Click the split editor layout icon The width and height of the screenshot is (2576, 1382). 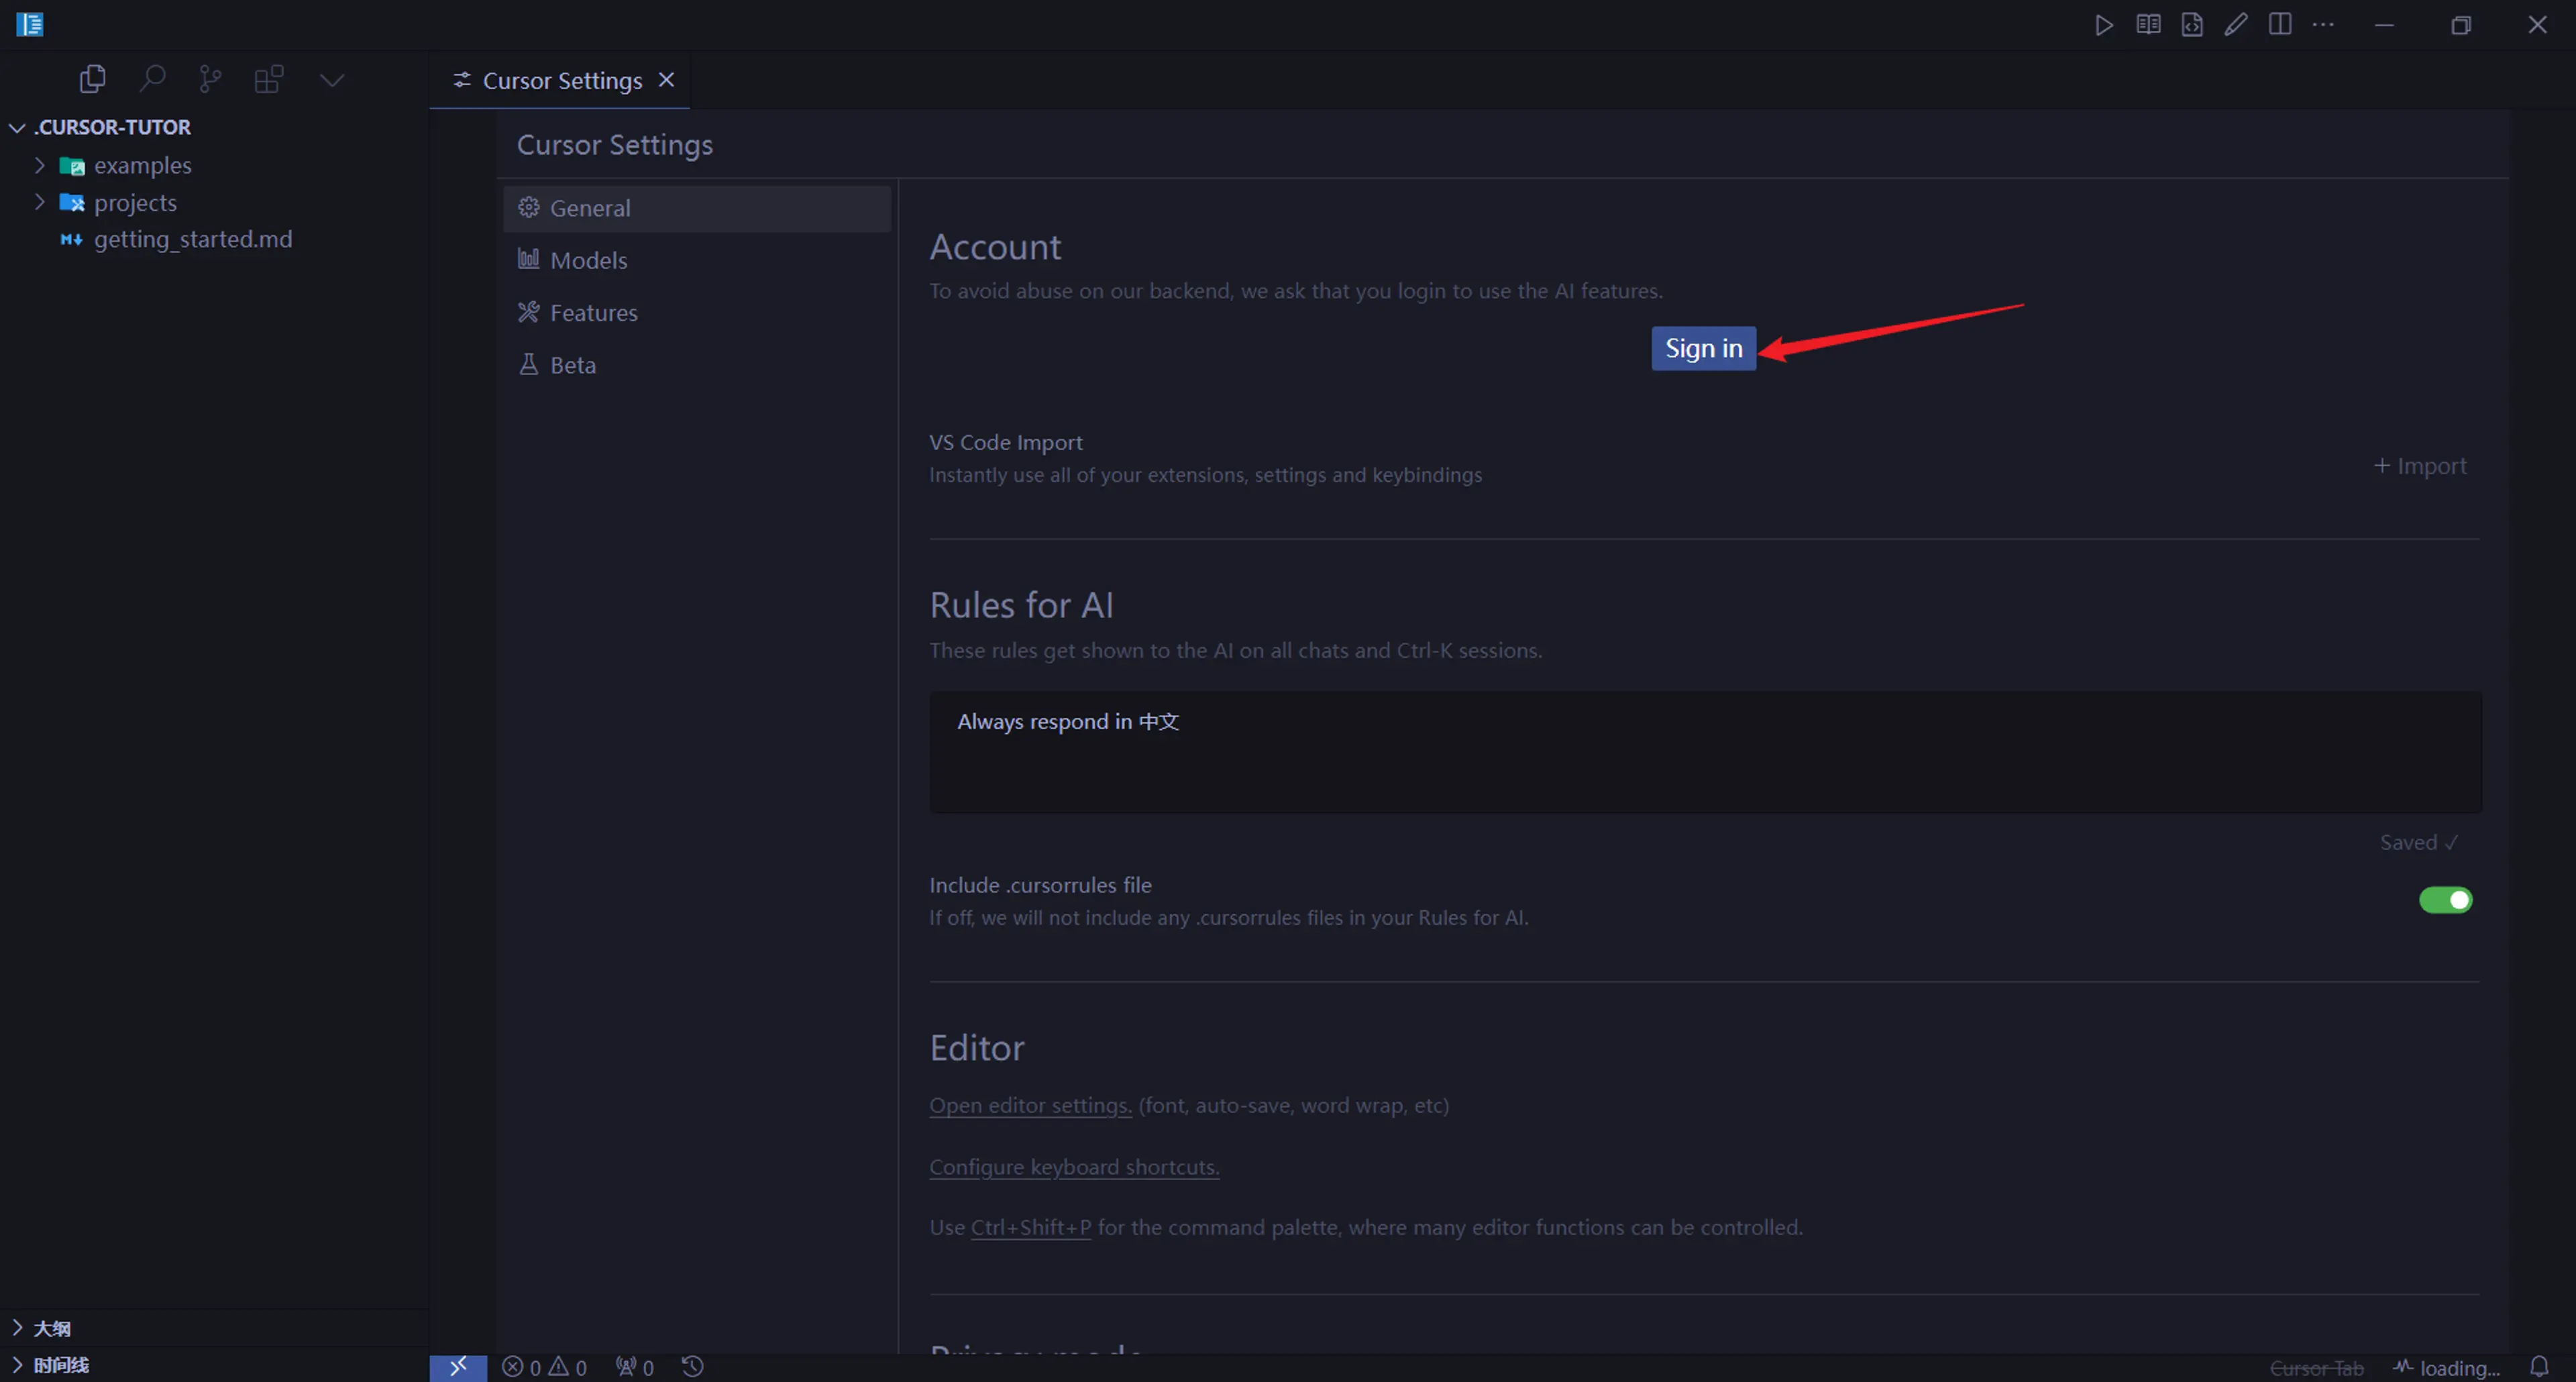click(2279, 25)
